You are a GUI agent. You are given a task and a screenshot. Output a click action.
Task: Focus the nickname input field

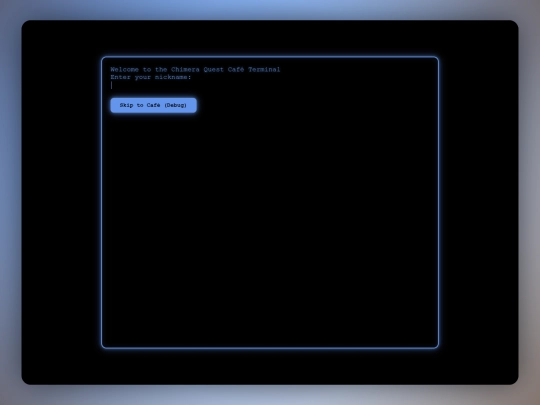coord(270,85)
